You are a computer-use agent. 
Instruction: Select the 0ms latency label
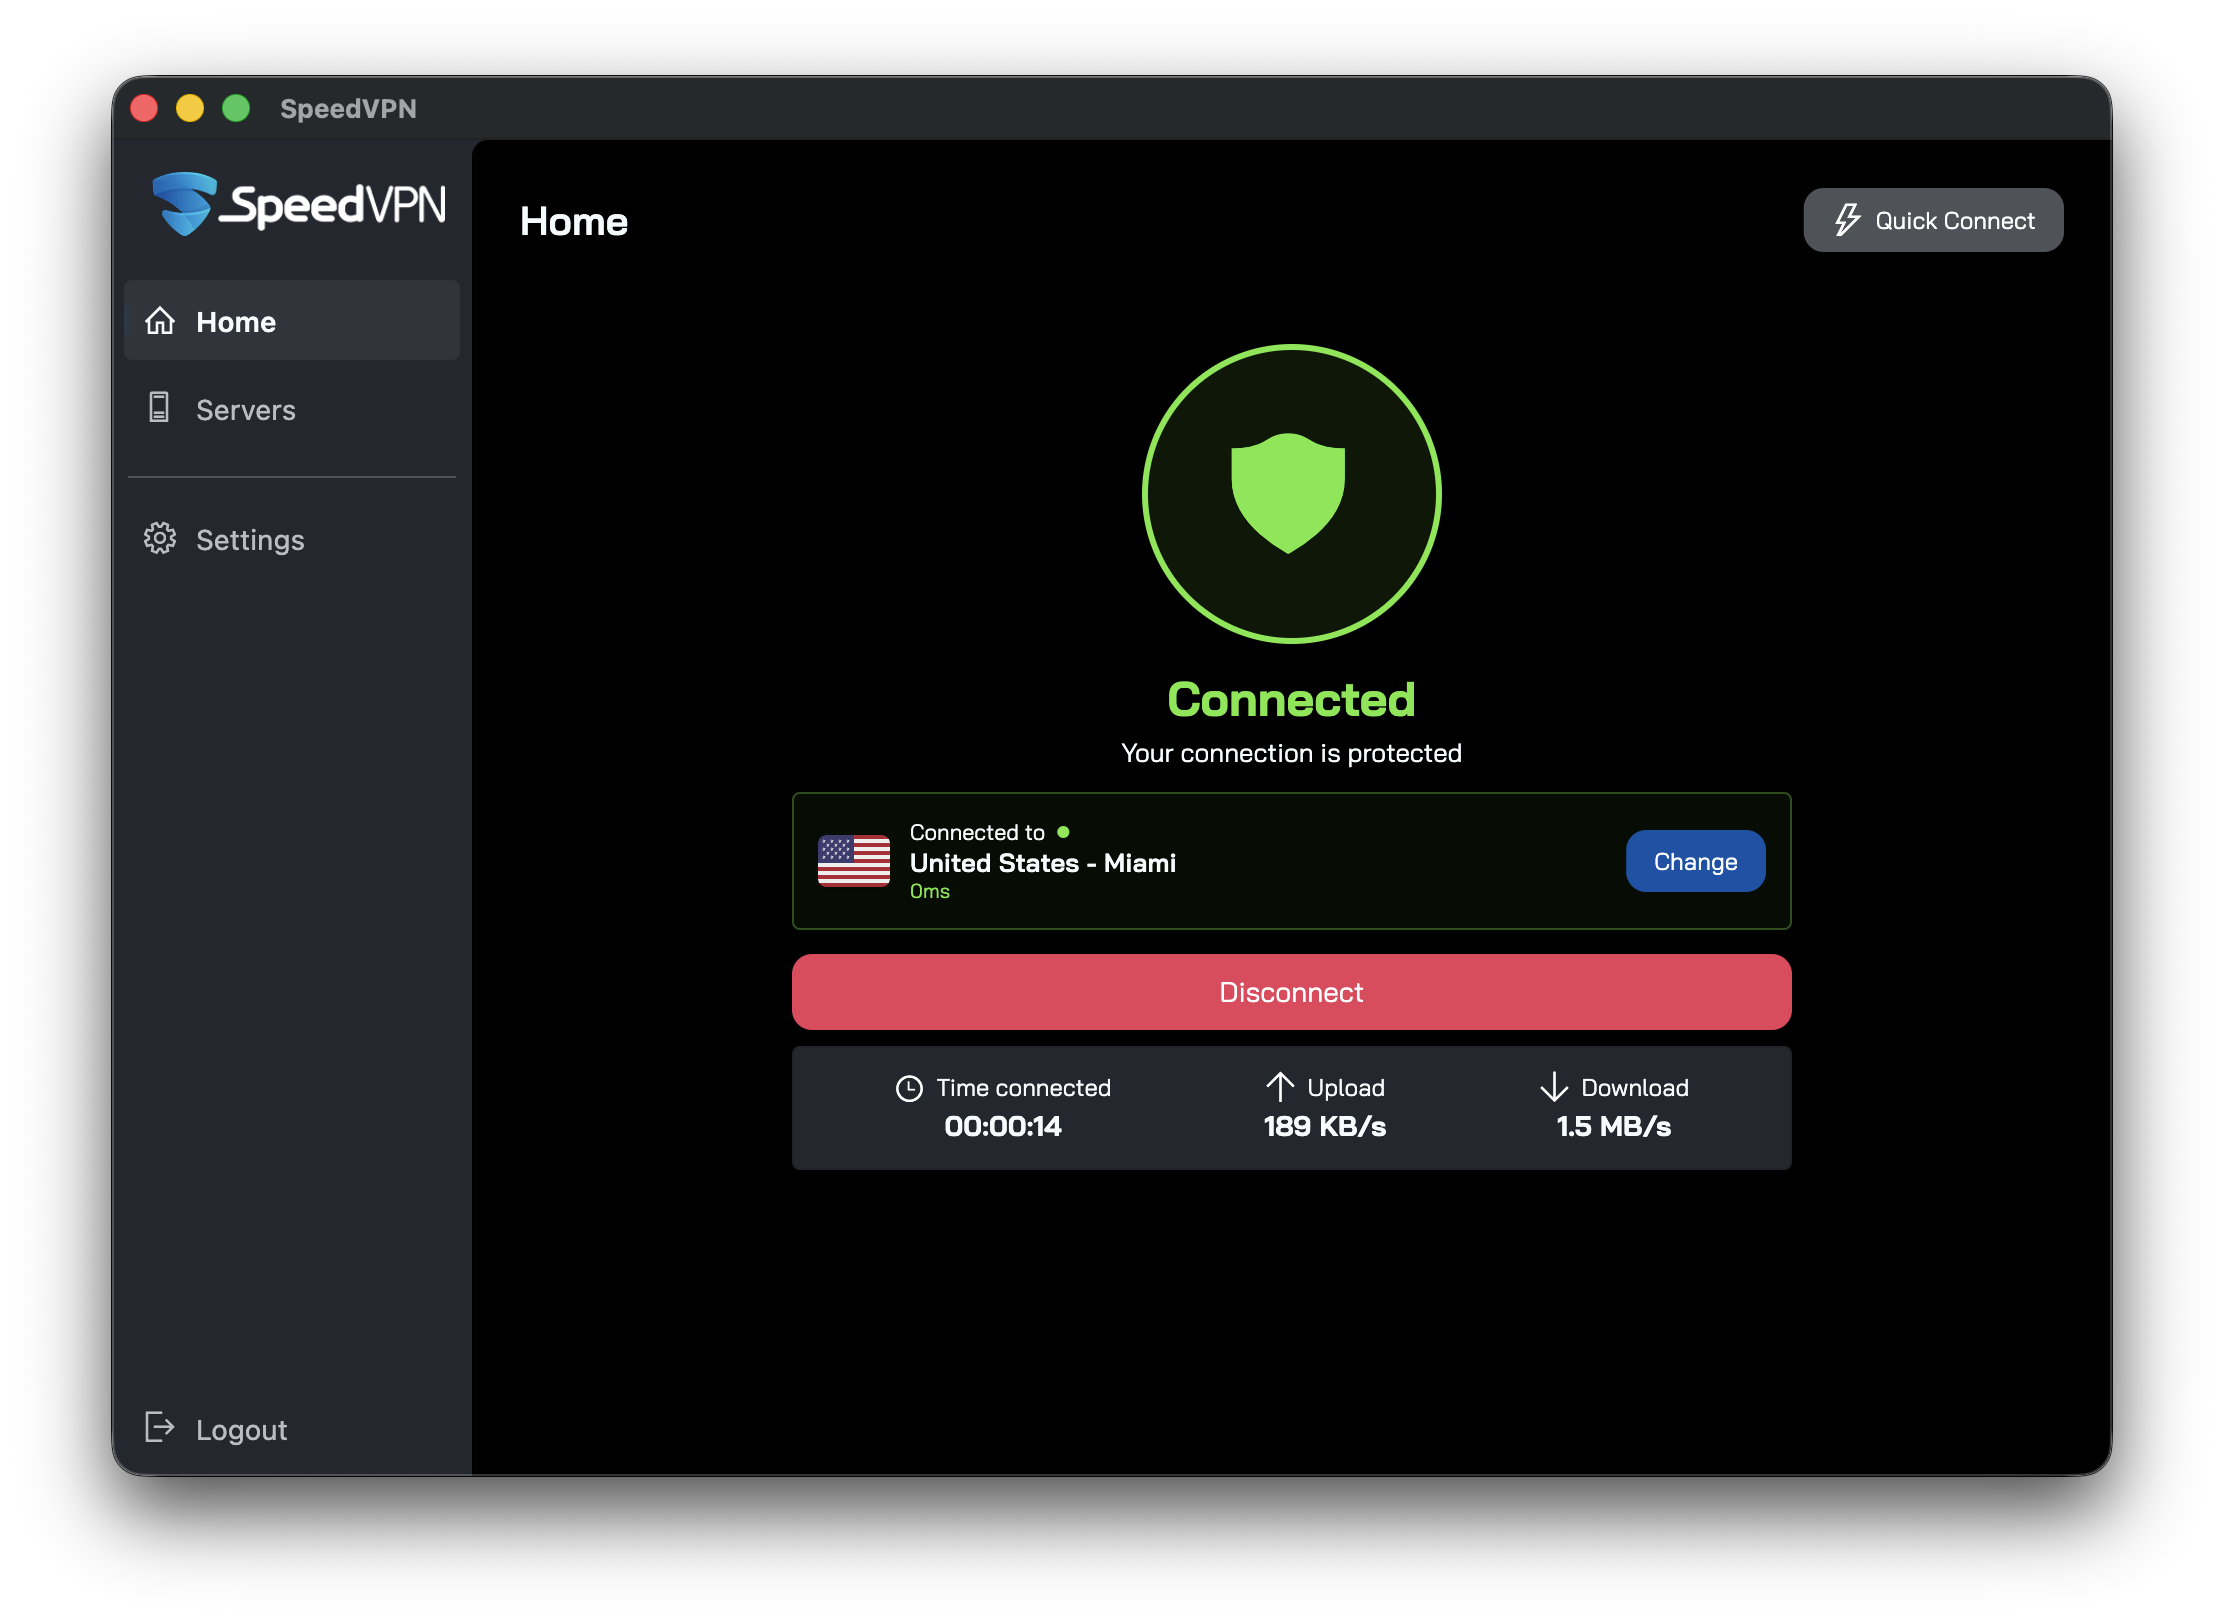click(x=929, y=890)
